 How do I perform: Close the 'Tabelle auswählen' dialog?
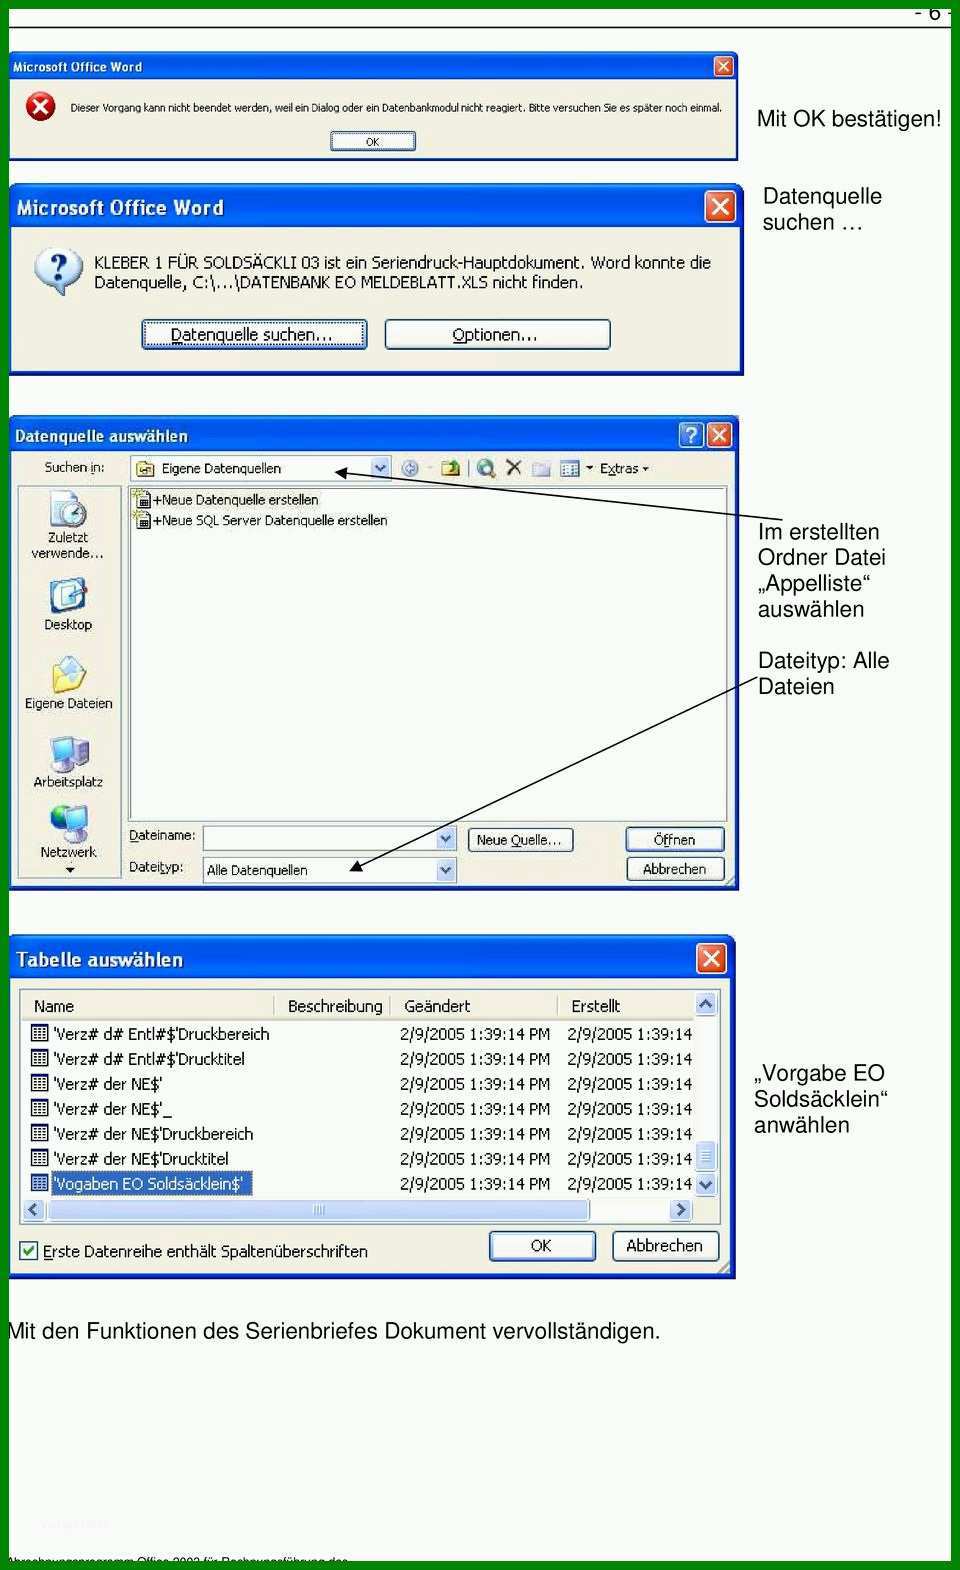(711, 958)
